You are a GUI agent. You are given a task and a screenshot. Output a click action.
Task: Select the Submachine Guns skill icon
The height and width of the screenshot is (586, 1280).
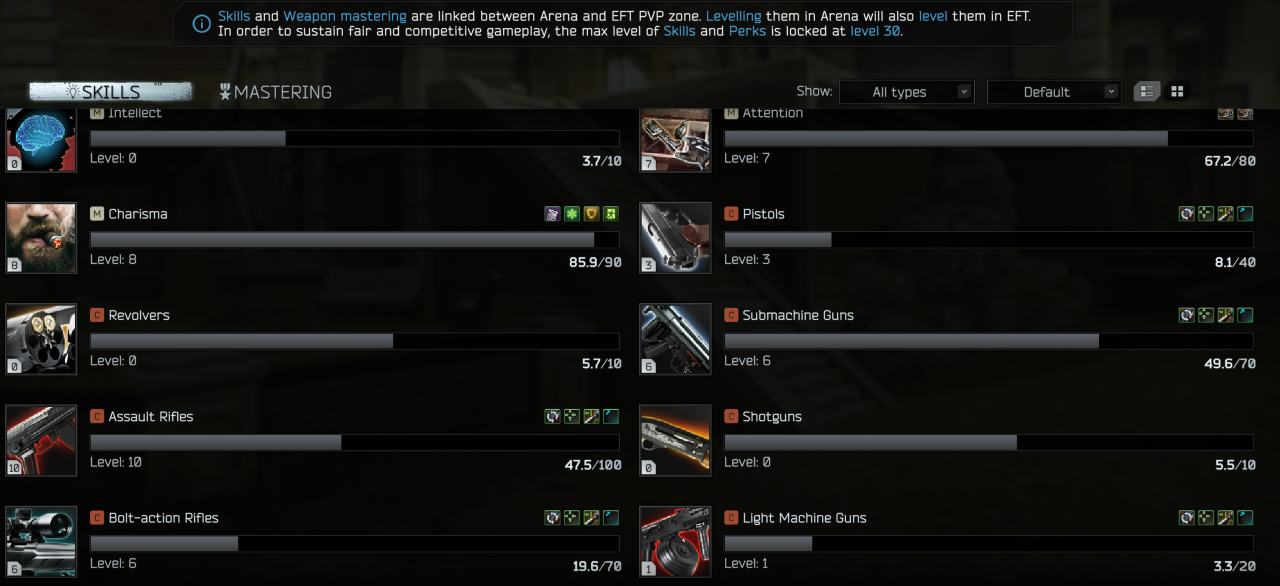click(x=675, y=339)
